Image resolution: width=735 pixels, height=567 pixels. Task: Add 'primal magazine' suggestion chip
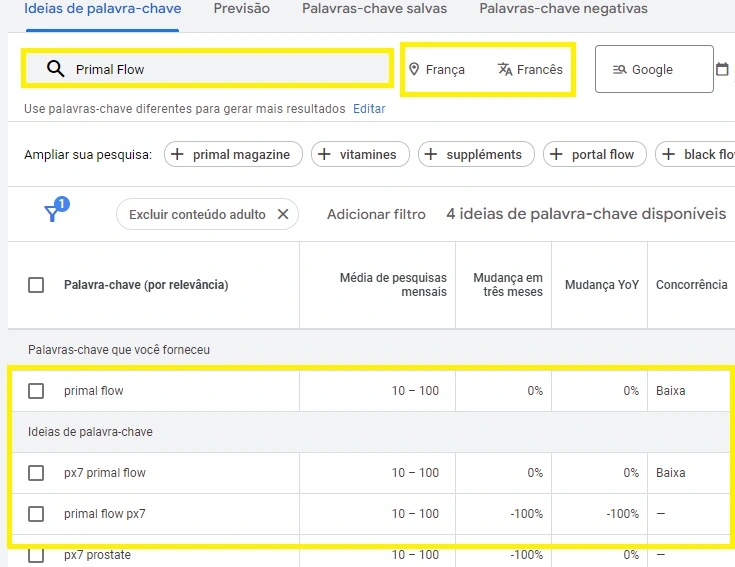(x=233, y=154)
